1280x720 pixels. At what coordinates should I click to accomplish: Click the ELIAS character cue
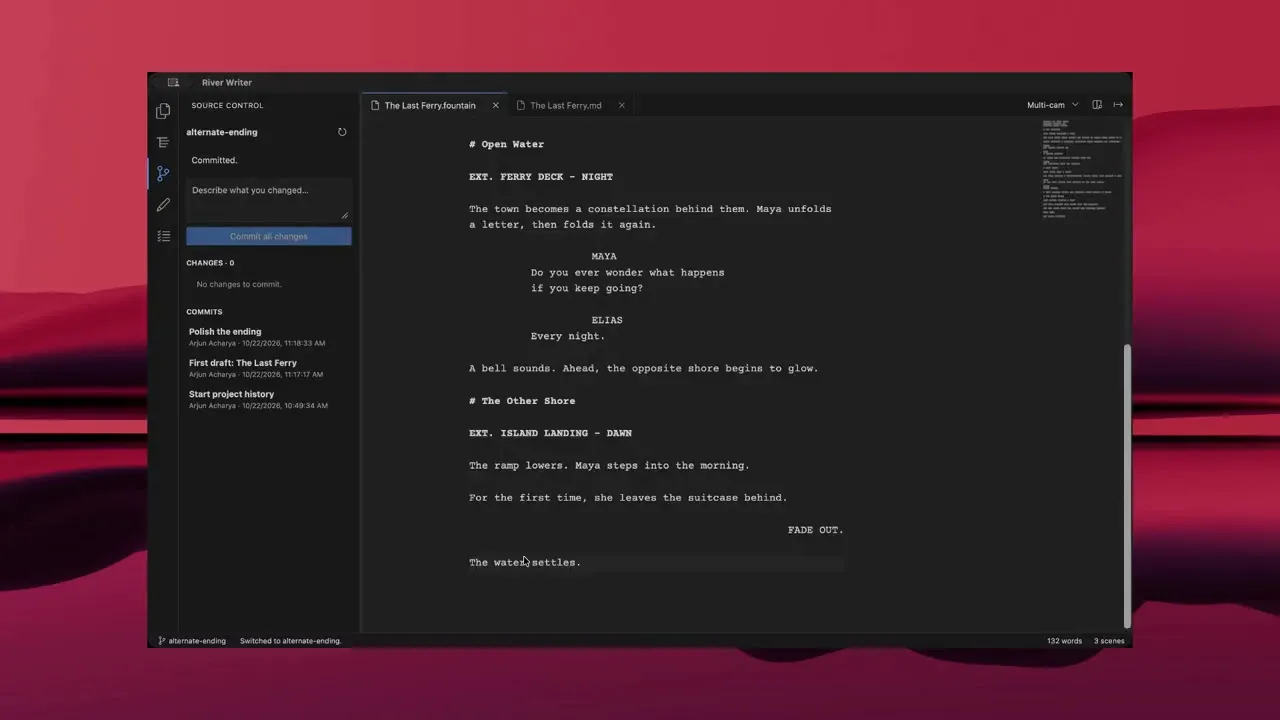pyautogui.click(x=607, y=320)
